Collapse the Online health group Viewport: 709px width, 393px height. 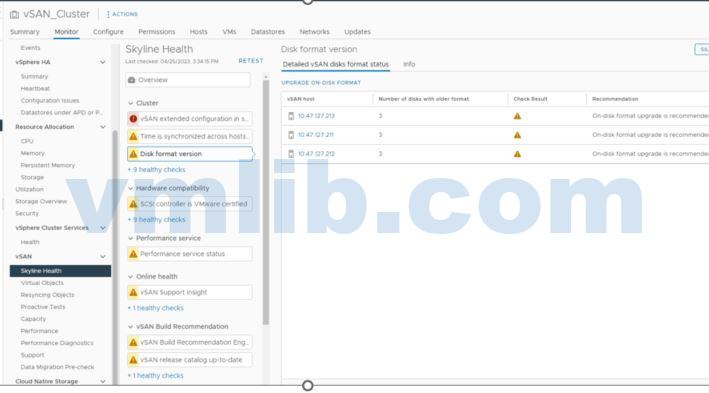pyautogui.click(x=130, y=277)
